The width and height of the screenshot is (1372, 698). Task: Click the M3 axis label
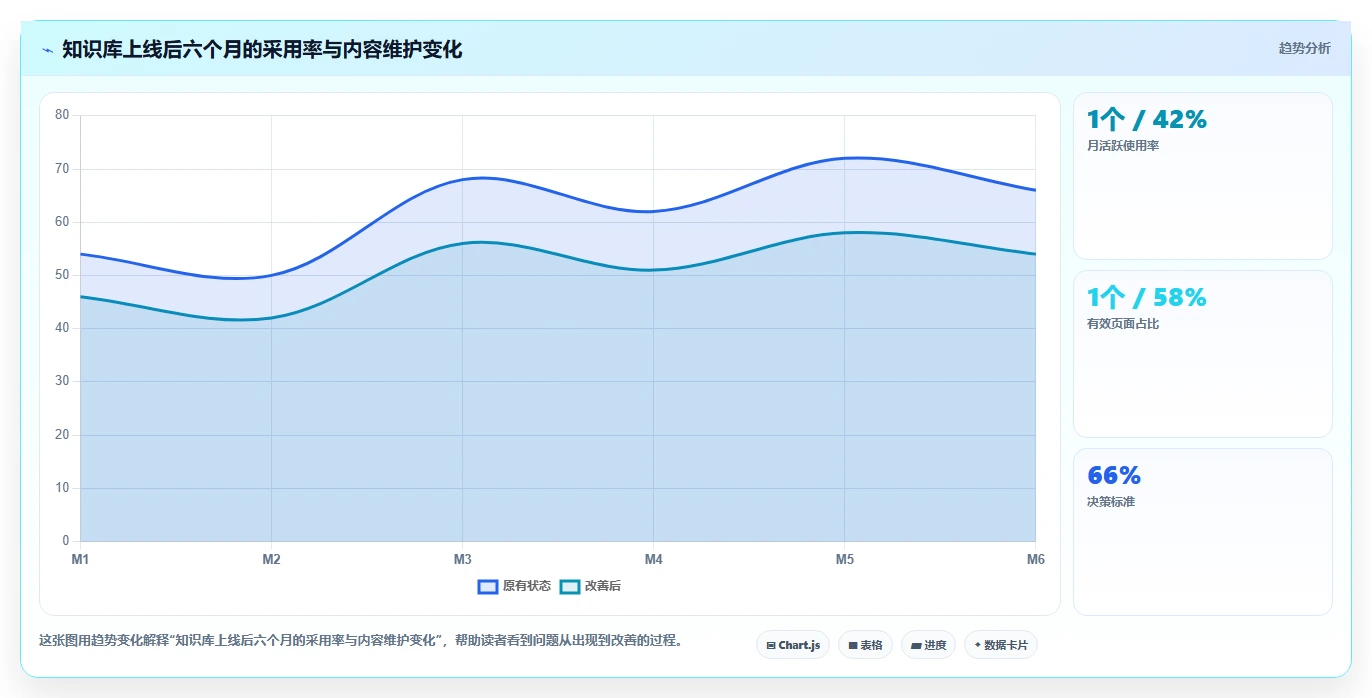[x=462, y=559]
